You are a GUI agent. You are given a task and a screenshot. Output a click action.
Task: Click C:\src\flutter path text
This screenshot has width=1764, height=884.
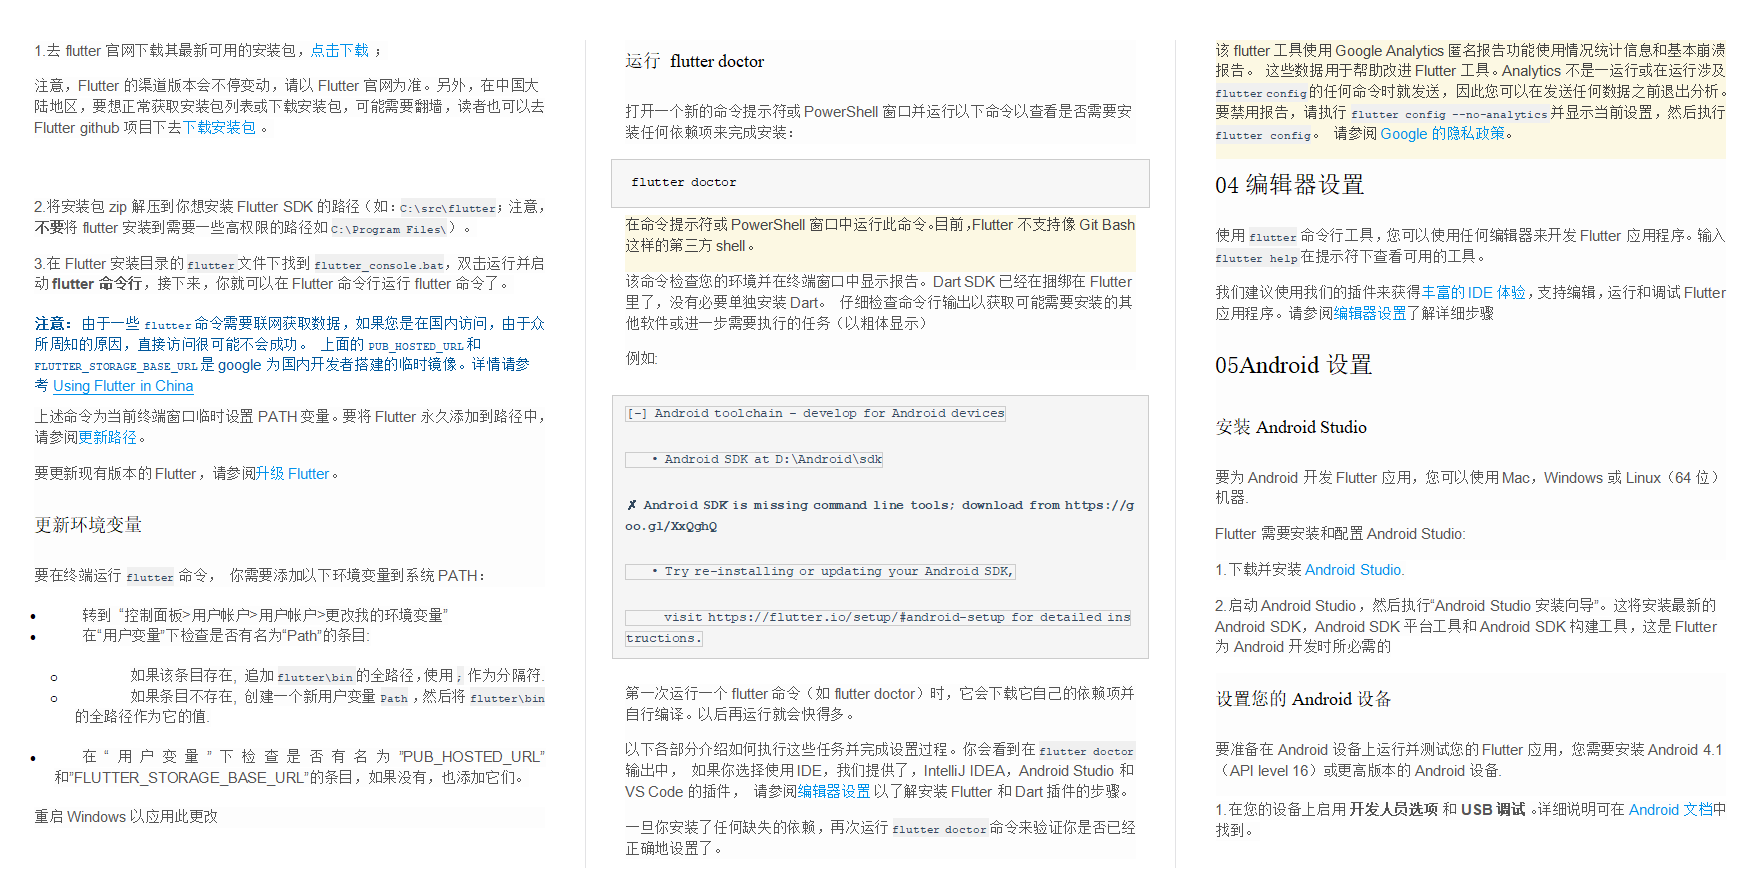coord(448,208)
